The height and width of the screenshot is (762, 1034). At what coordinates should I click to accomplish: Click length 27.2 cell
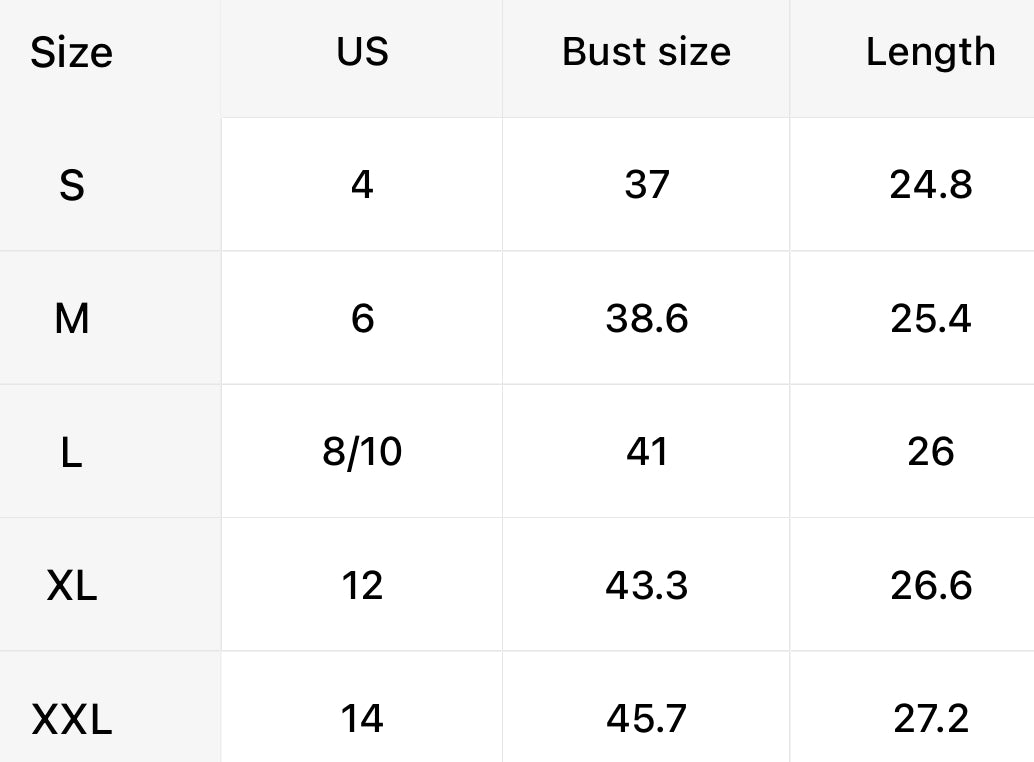tap(930, 719)
